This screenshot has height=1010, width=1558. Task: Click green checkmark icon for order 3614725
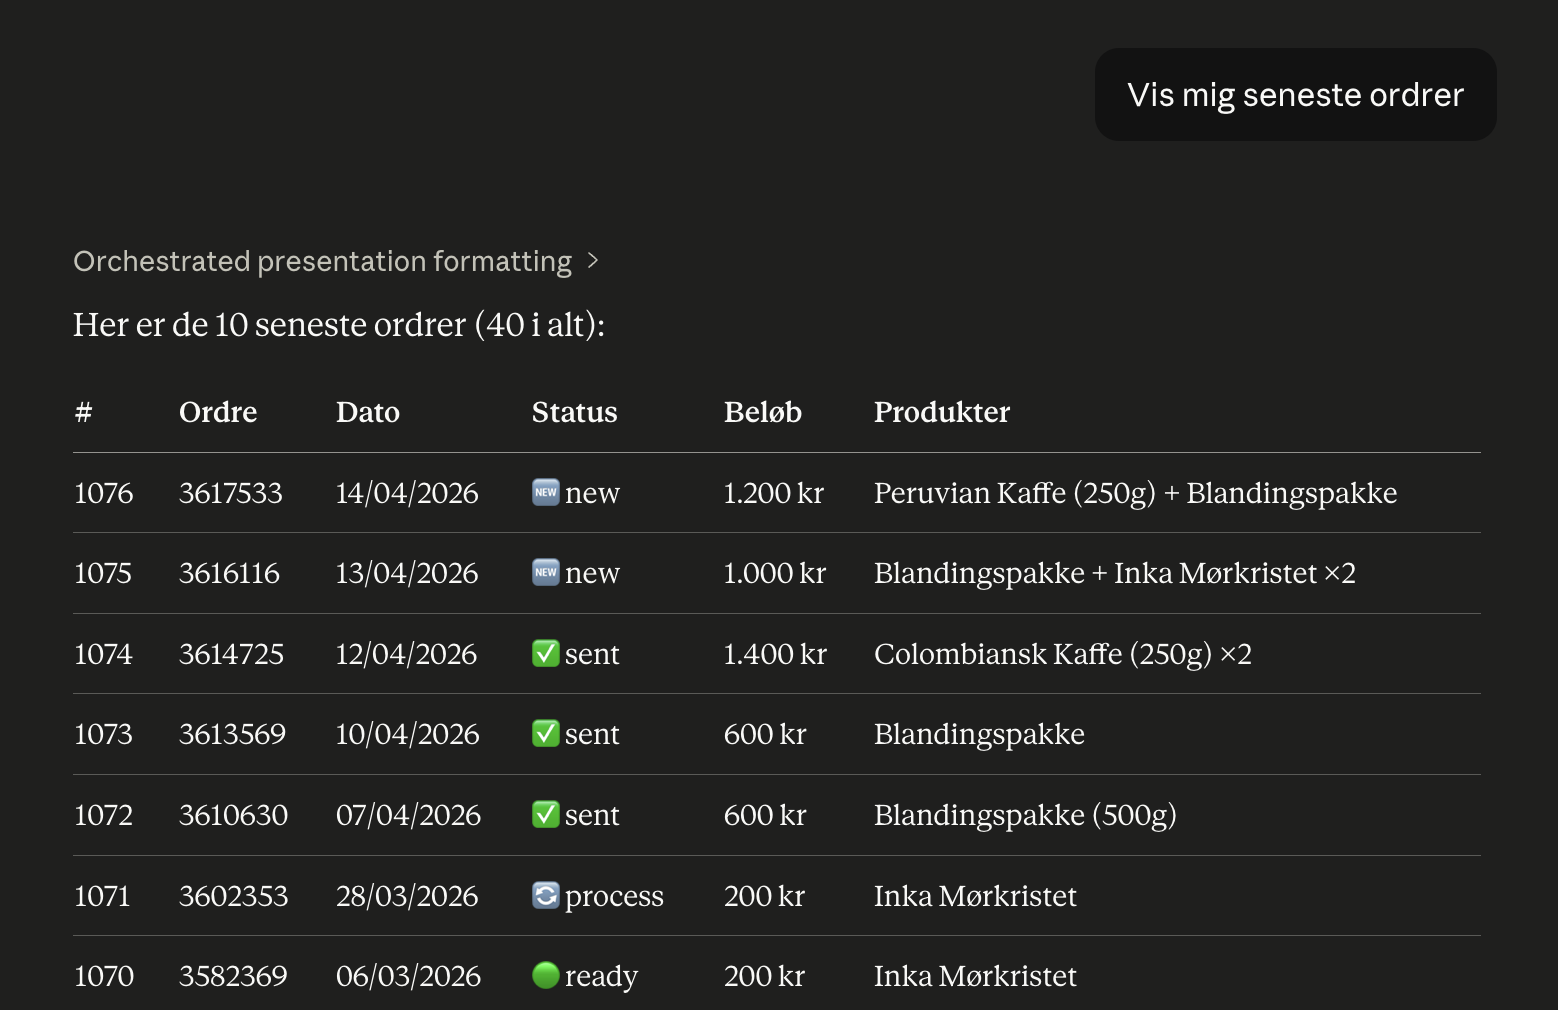click(x=545, y=654)
